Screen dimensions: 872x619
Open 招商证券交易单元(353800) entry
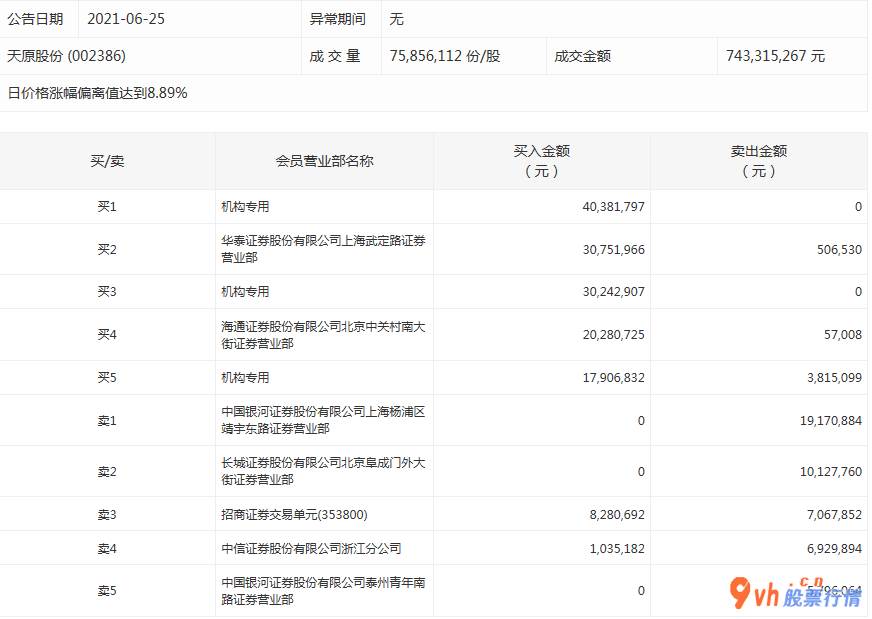point(294,514)
